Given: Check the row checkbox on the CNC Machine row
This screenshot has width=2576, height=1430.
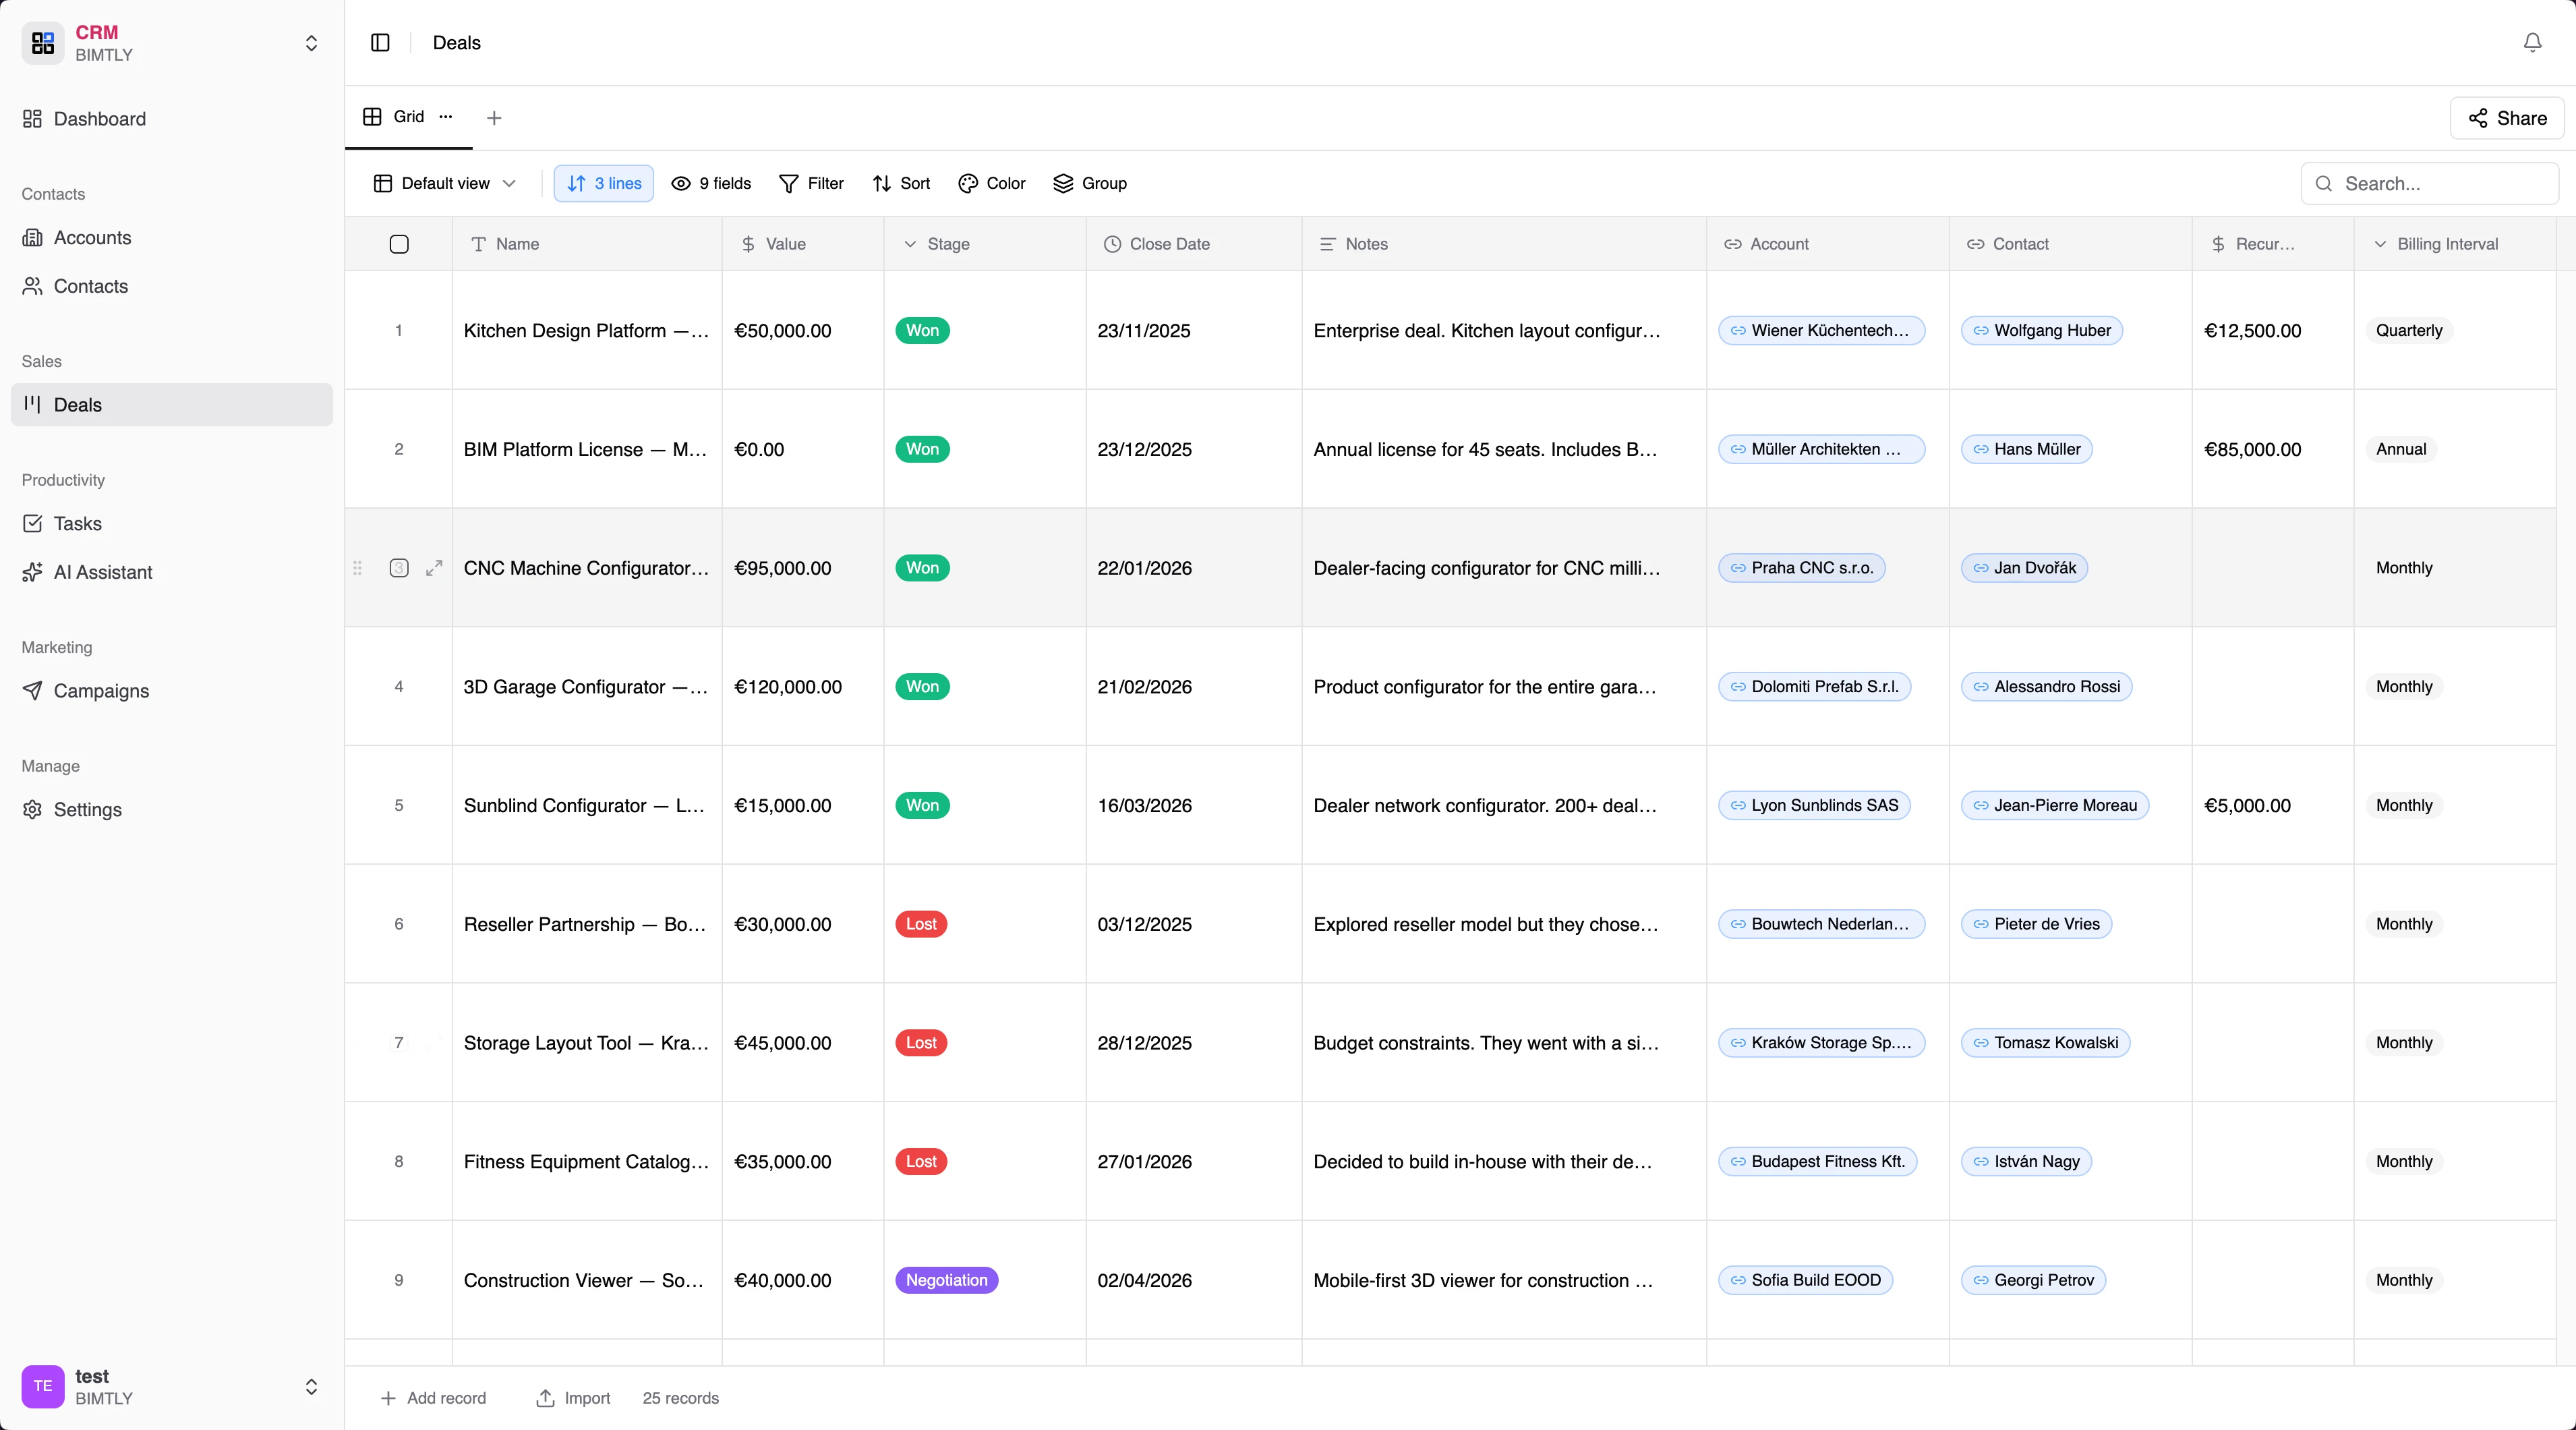Looking at the screenshot, I should click(x=398, y=568).
